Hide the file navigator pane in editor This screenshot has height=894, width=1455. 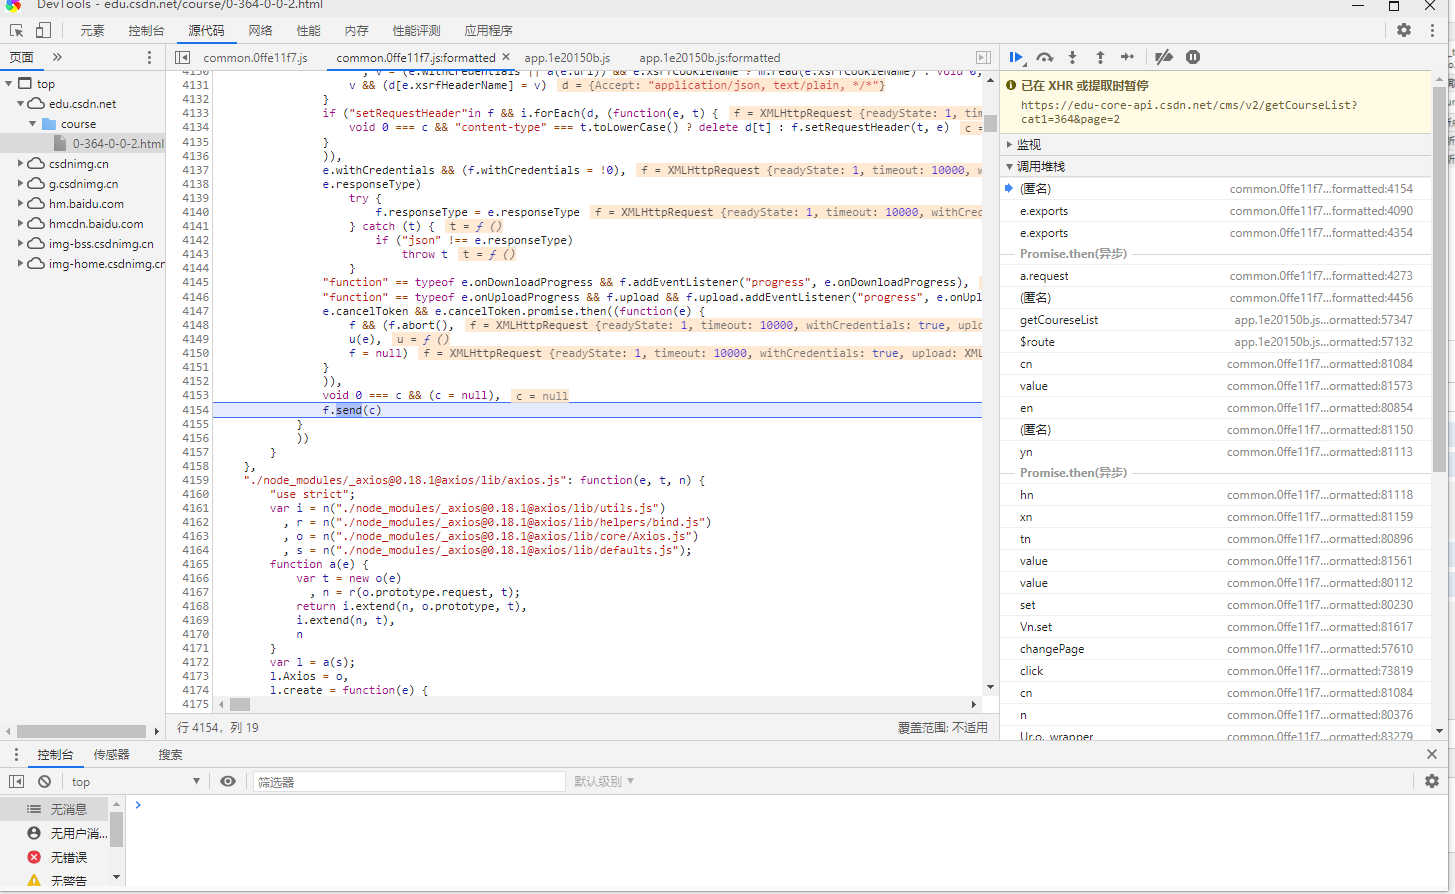(x=182, y=57)
